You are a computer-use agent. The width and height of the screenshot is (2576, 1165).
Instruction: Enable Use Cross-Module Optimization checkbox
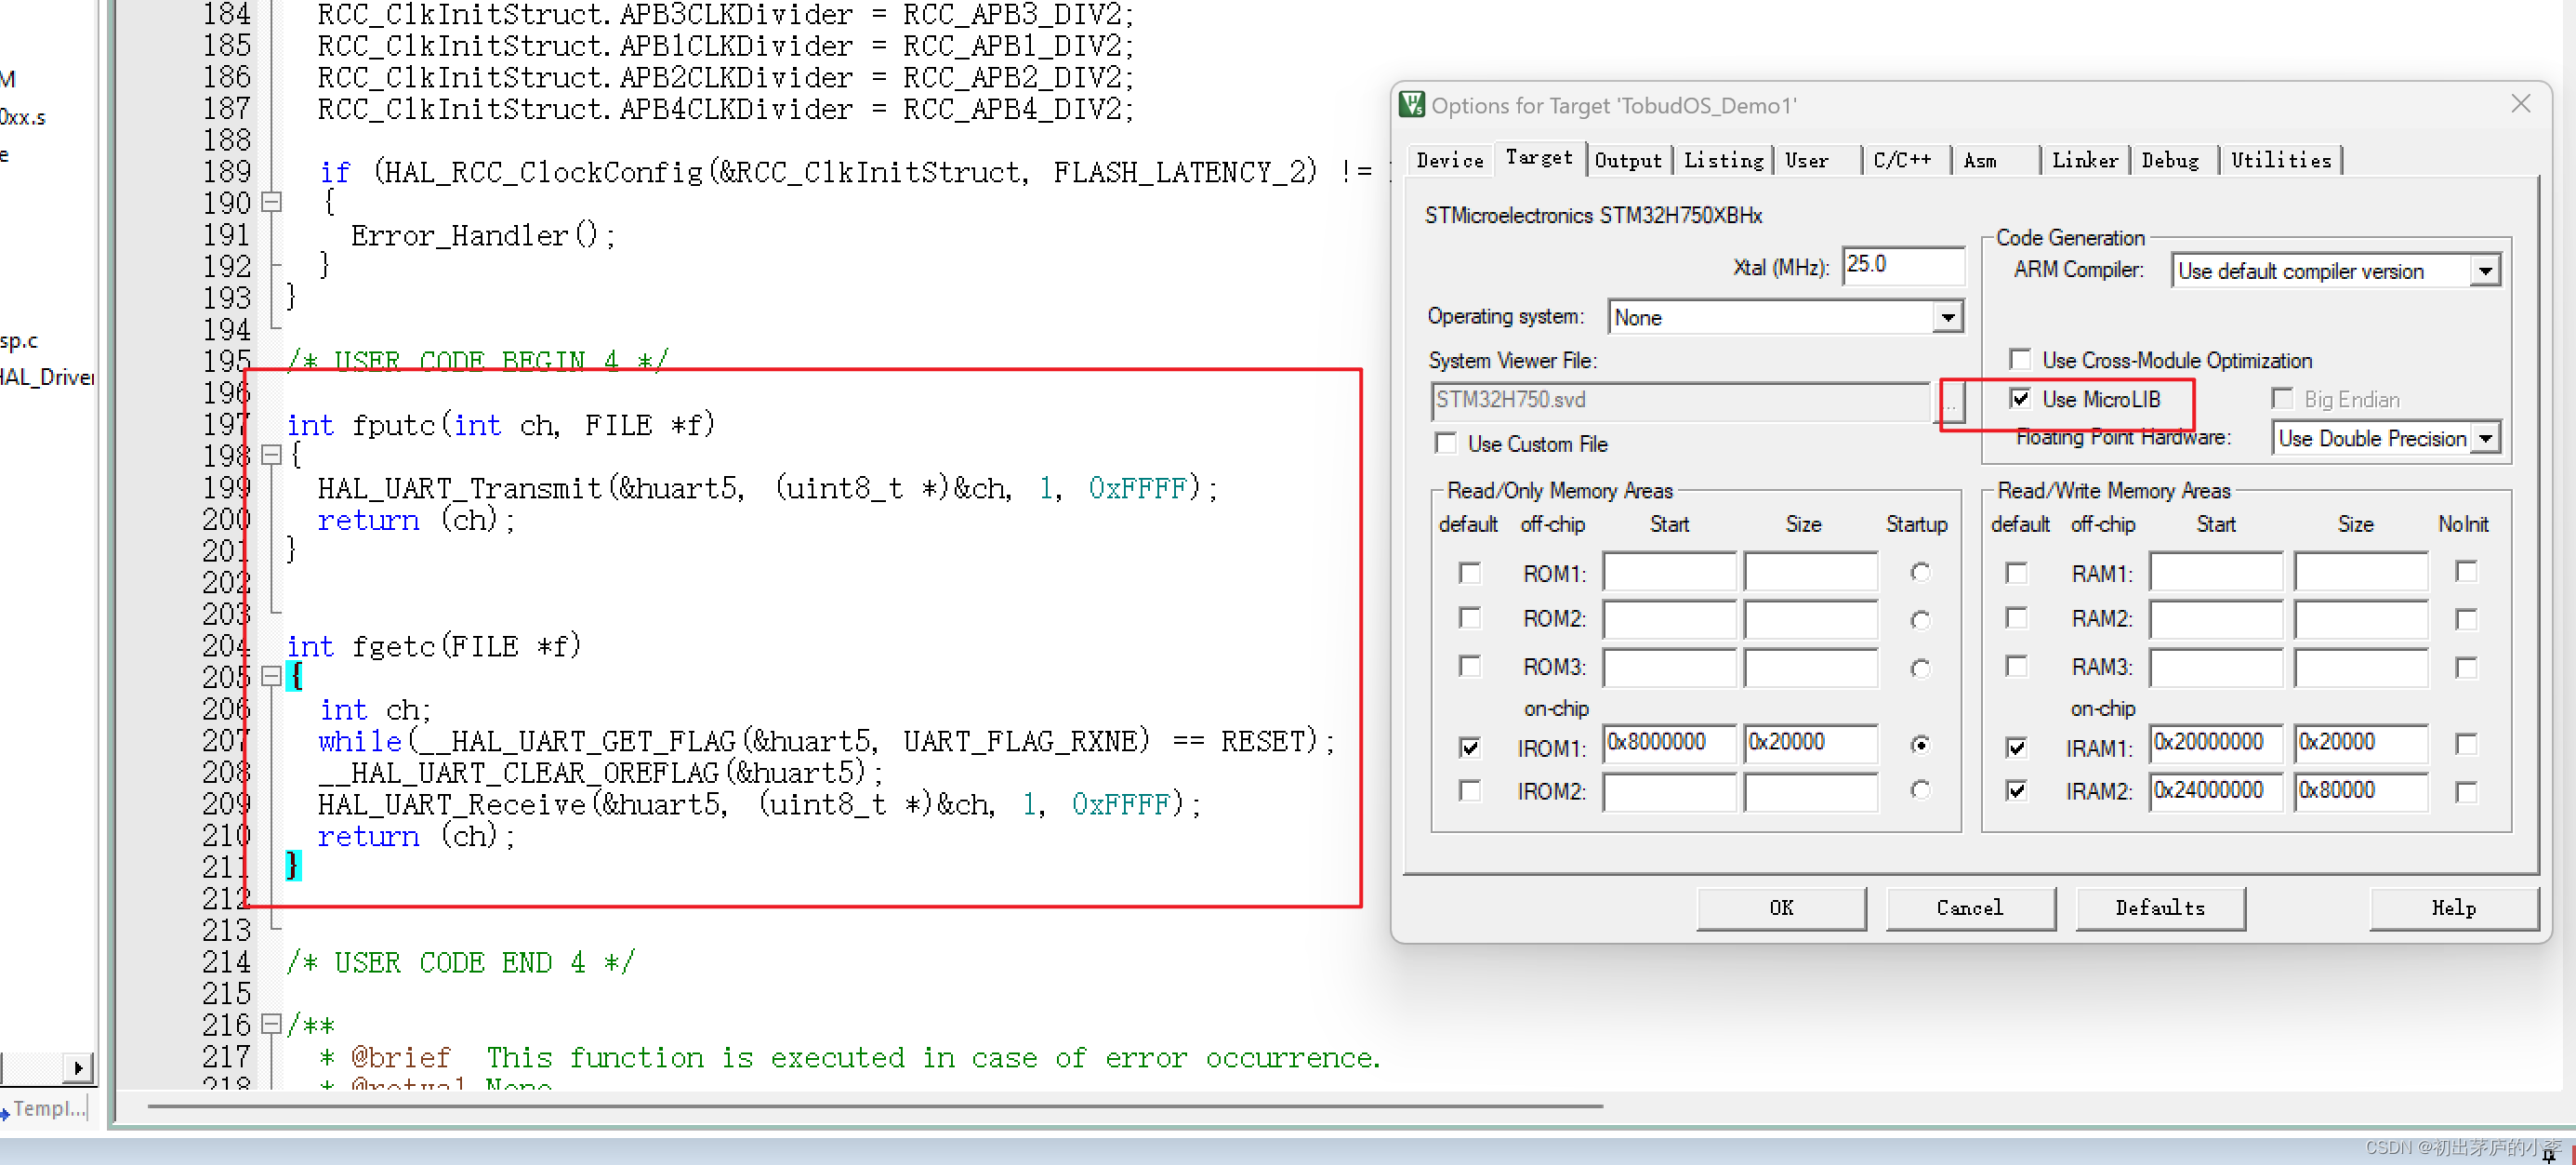pyautogui.click(x=2019, y=360)
